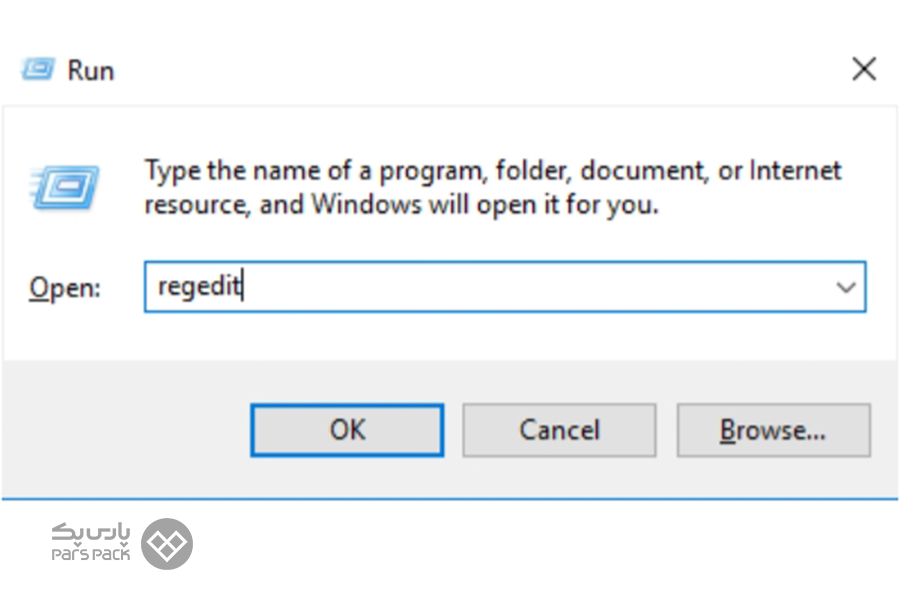This screenshot has height=600, width=900.
Task: Click the large Run icon beside the description
Action: point(64,187)
